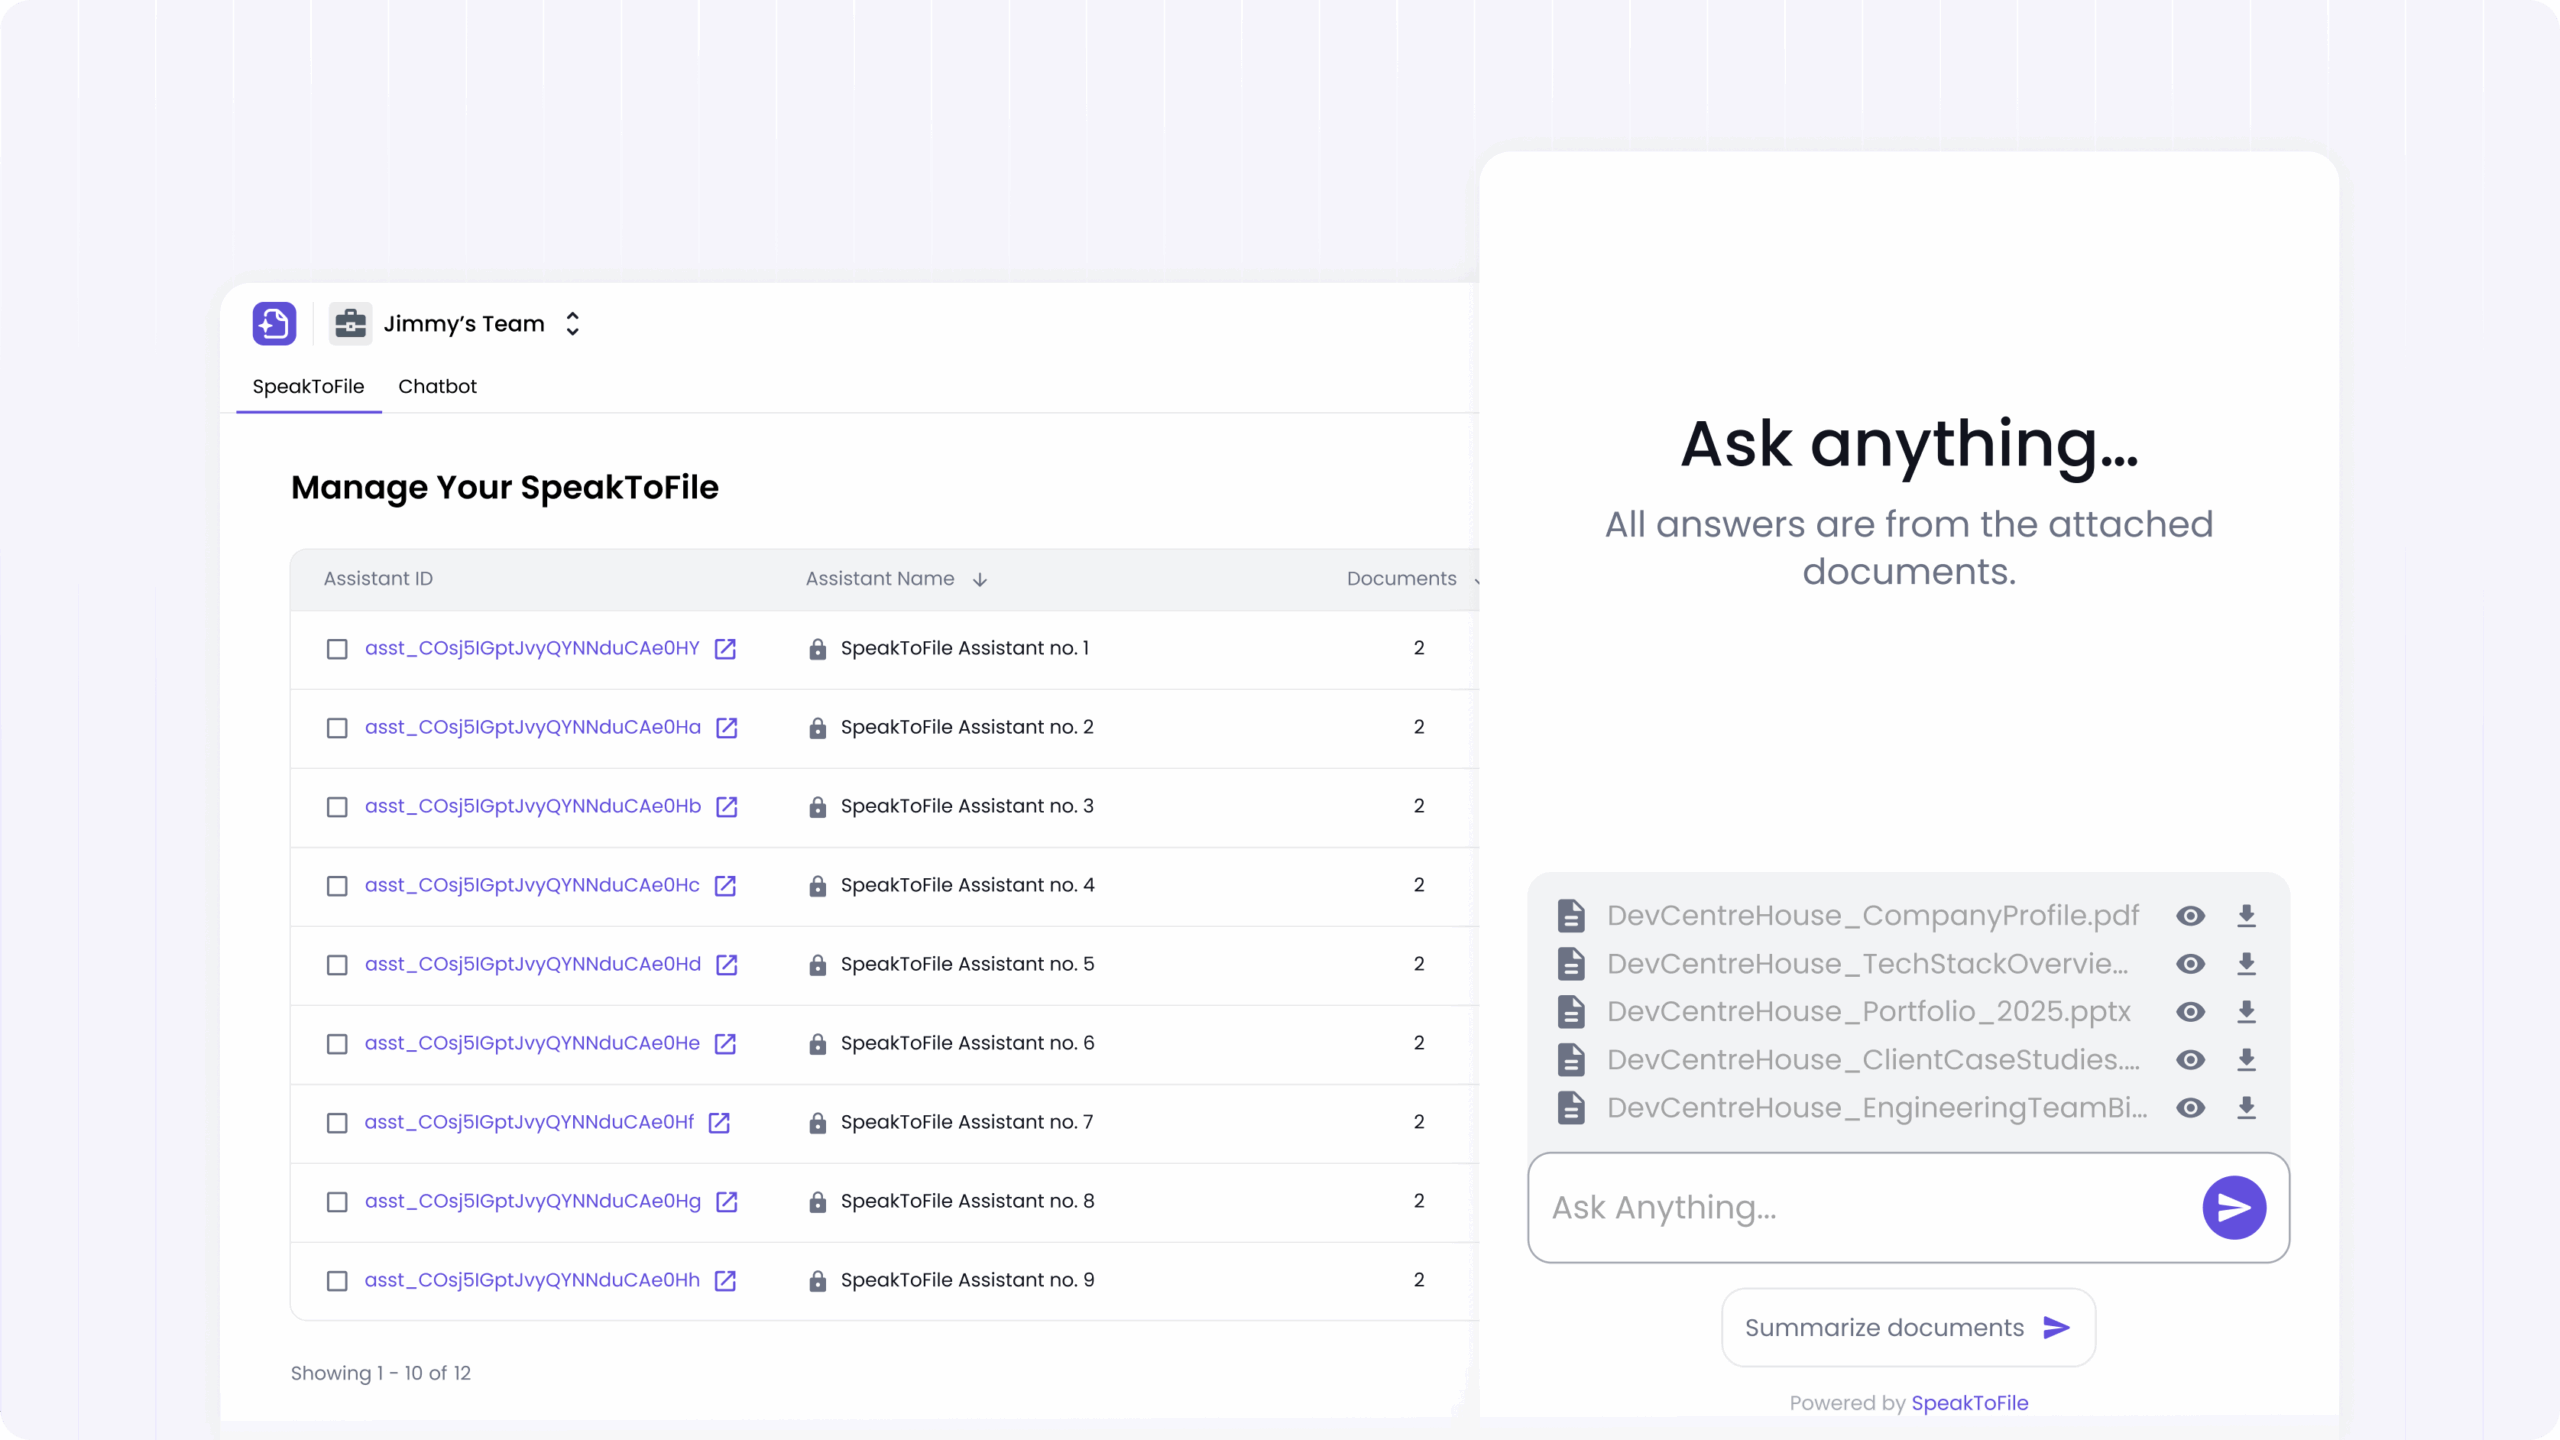Switch to the Chatbot tab
Viewport: 2560px width, 1440px height.
coord(437,387)
